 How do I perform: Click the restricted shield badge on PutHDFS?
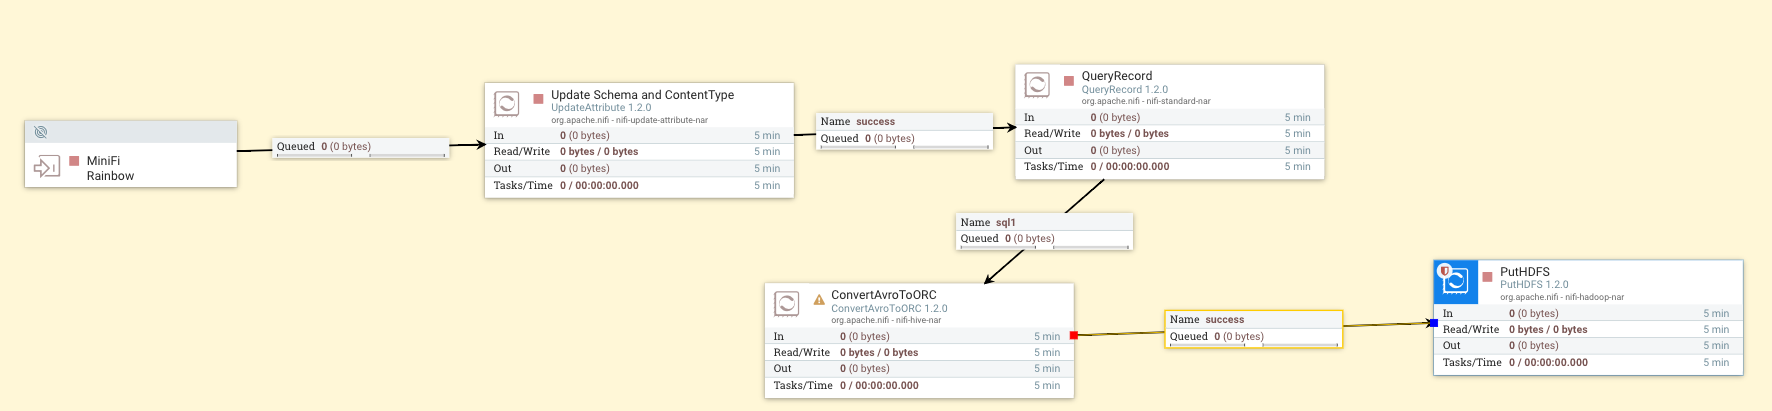pos(1444,271)
